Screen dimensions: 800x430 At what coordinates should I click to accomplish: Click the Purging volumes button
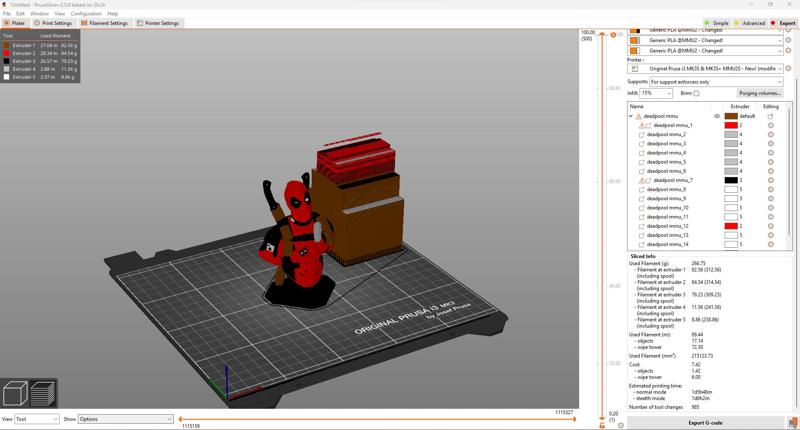(760, 93)
